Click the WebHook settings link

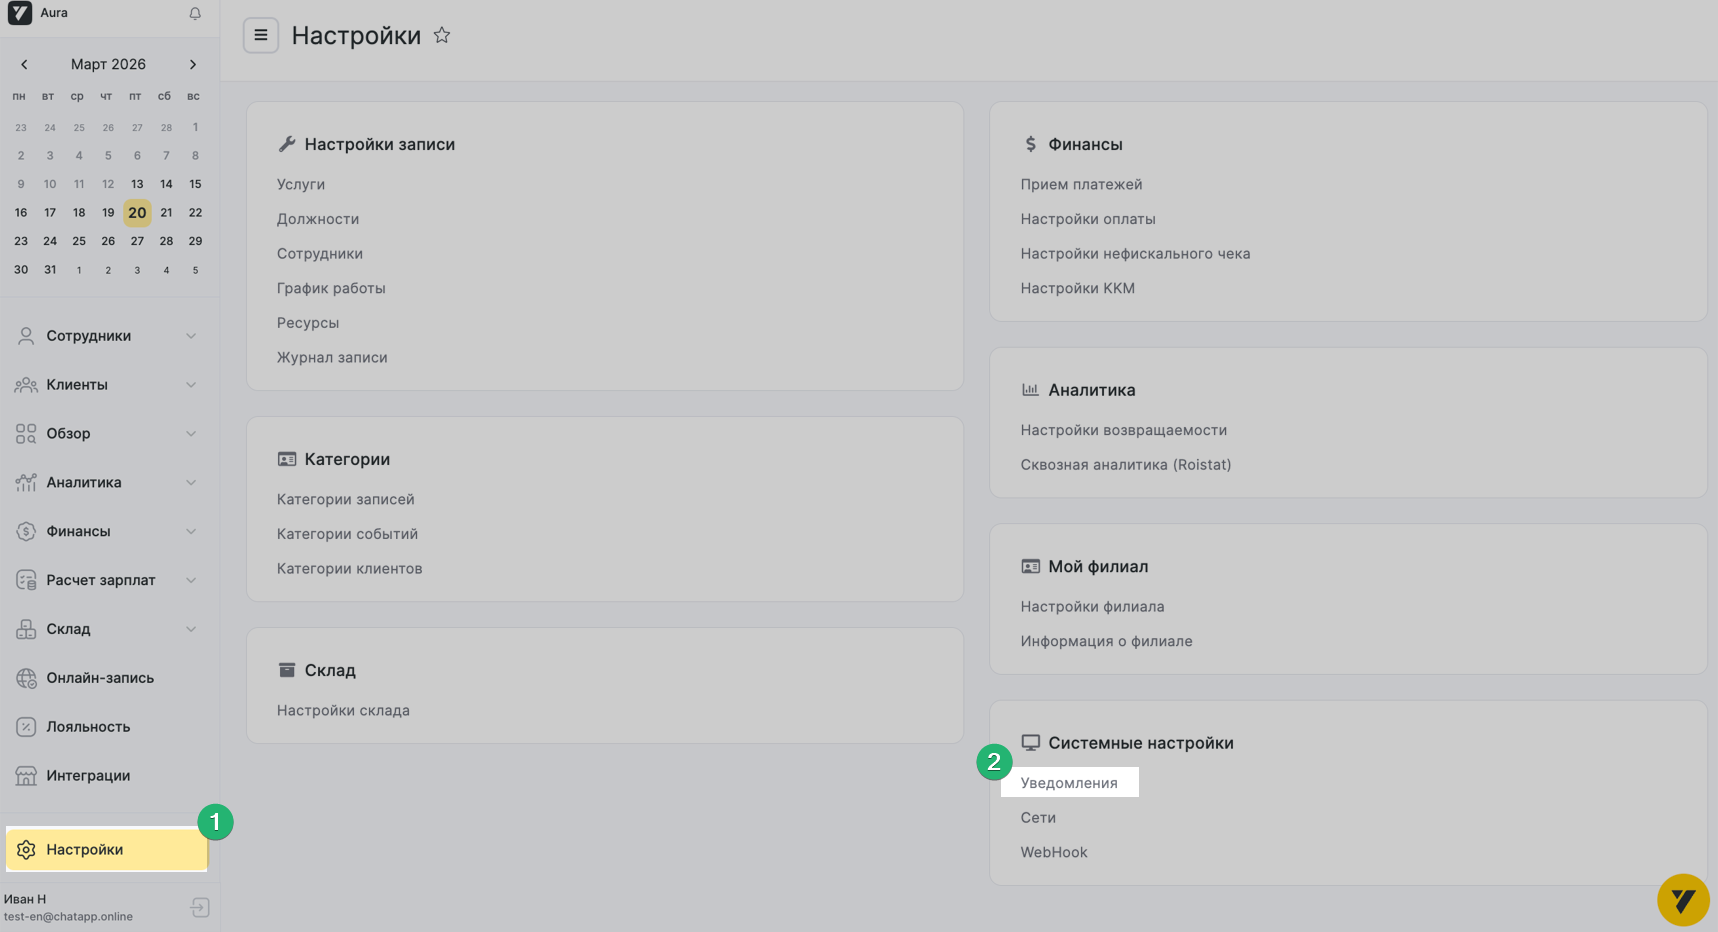[x=1054, y=853]
